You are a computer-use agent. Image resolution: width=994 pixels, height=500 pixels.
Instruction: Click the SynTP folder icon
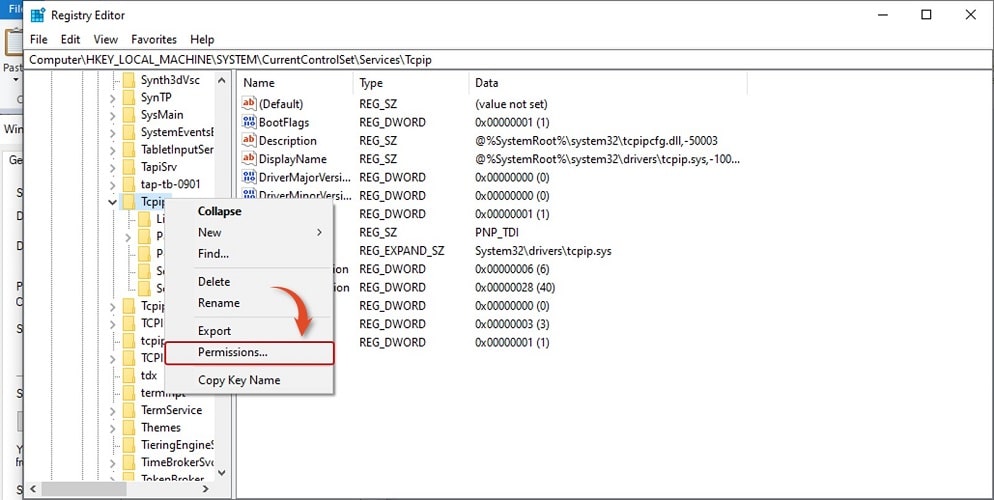tap(129, 98)
